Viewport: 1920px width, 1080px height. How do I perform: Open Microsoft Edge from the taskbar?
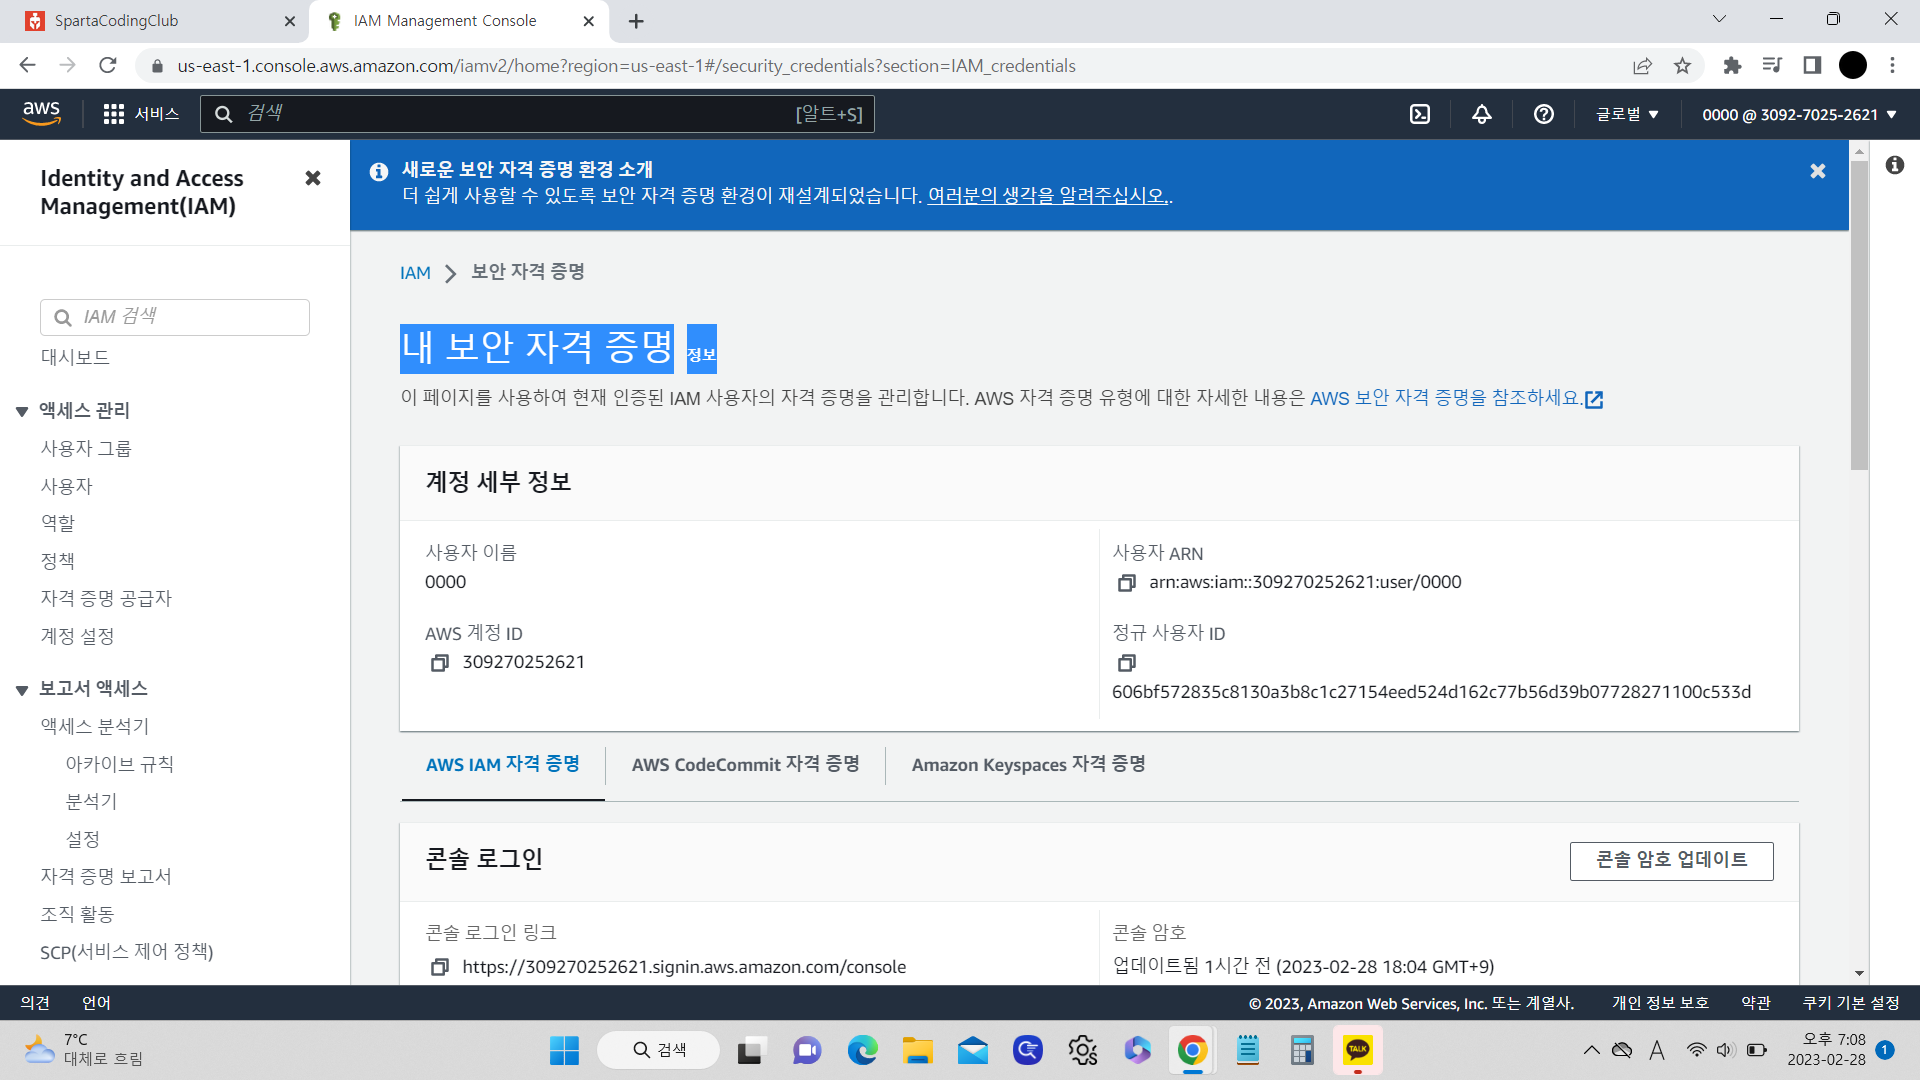point(862,1050)
